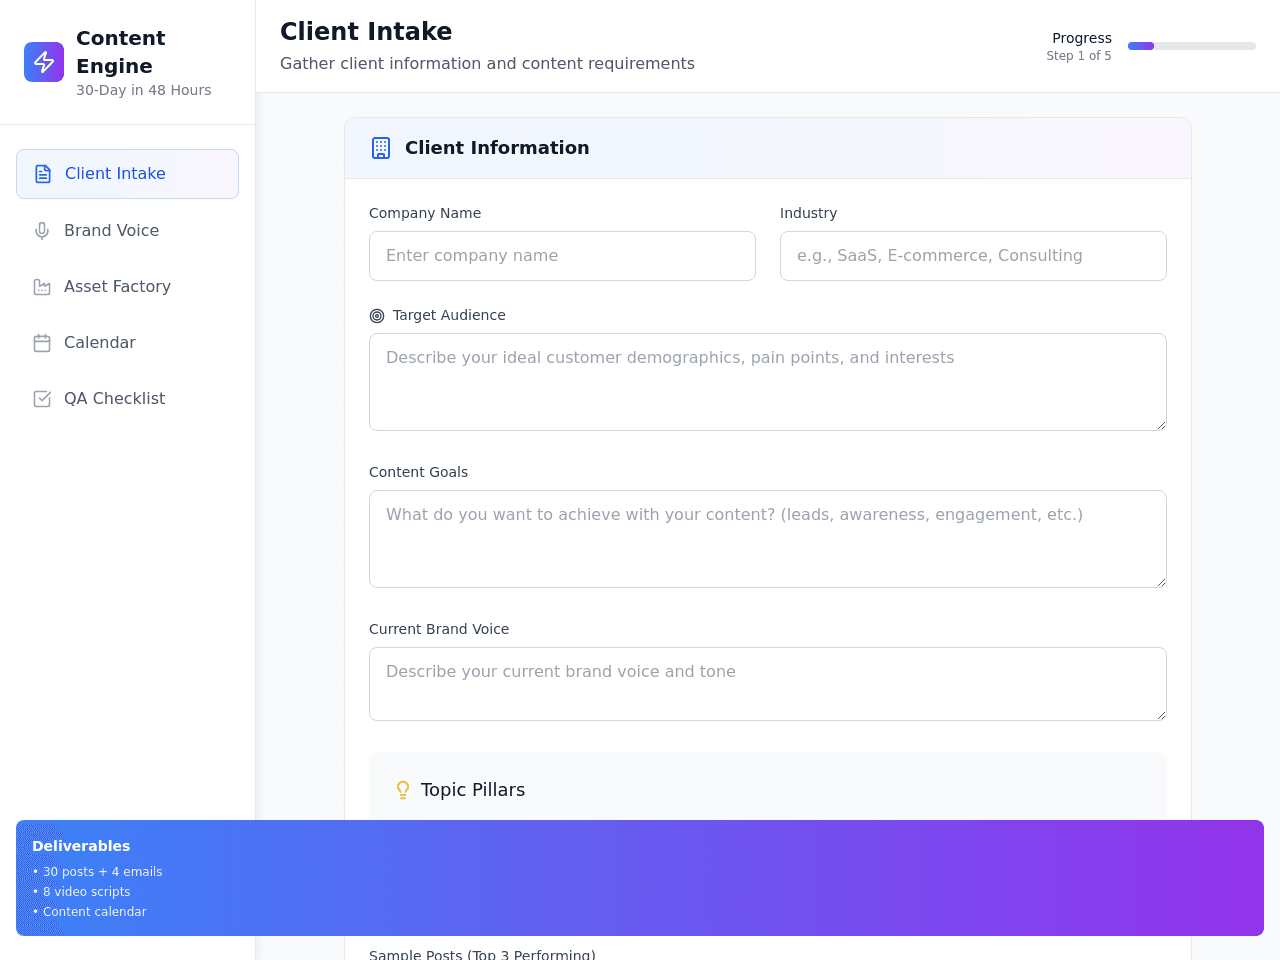This screenshot has width=1280, height=960.
Task: Focus the Company Name input field
Action: click(x=562, y=256)
